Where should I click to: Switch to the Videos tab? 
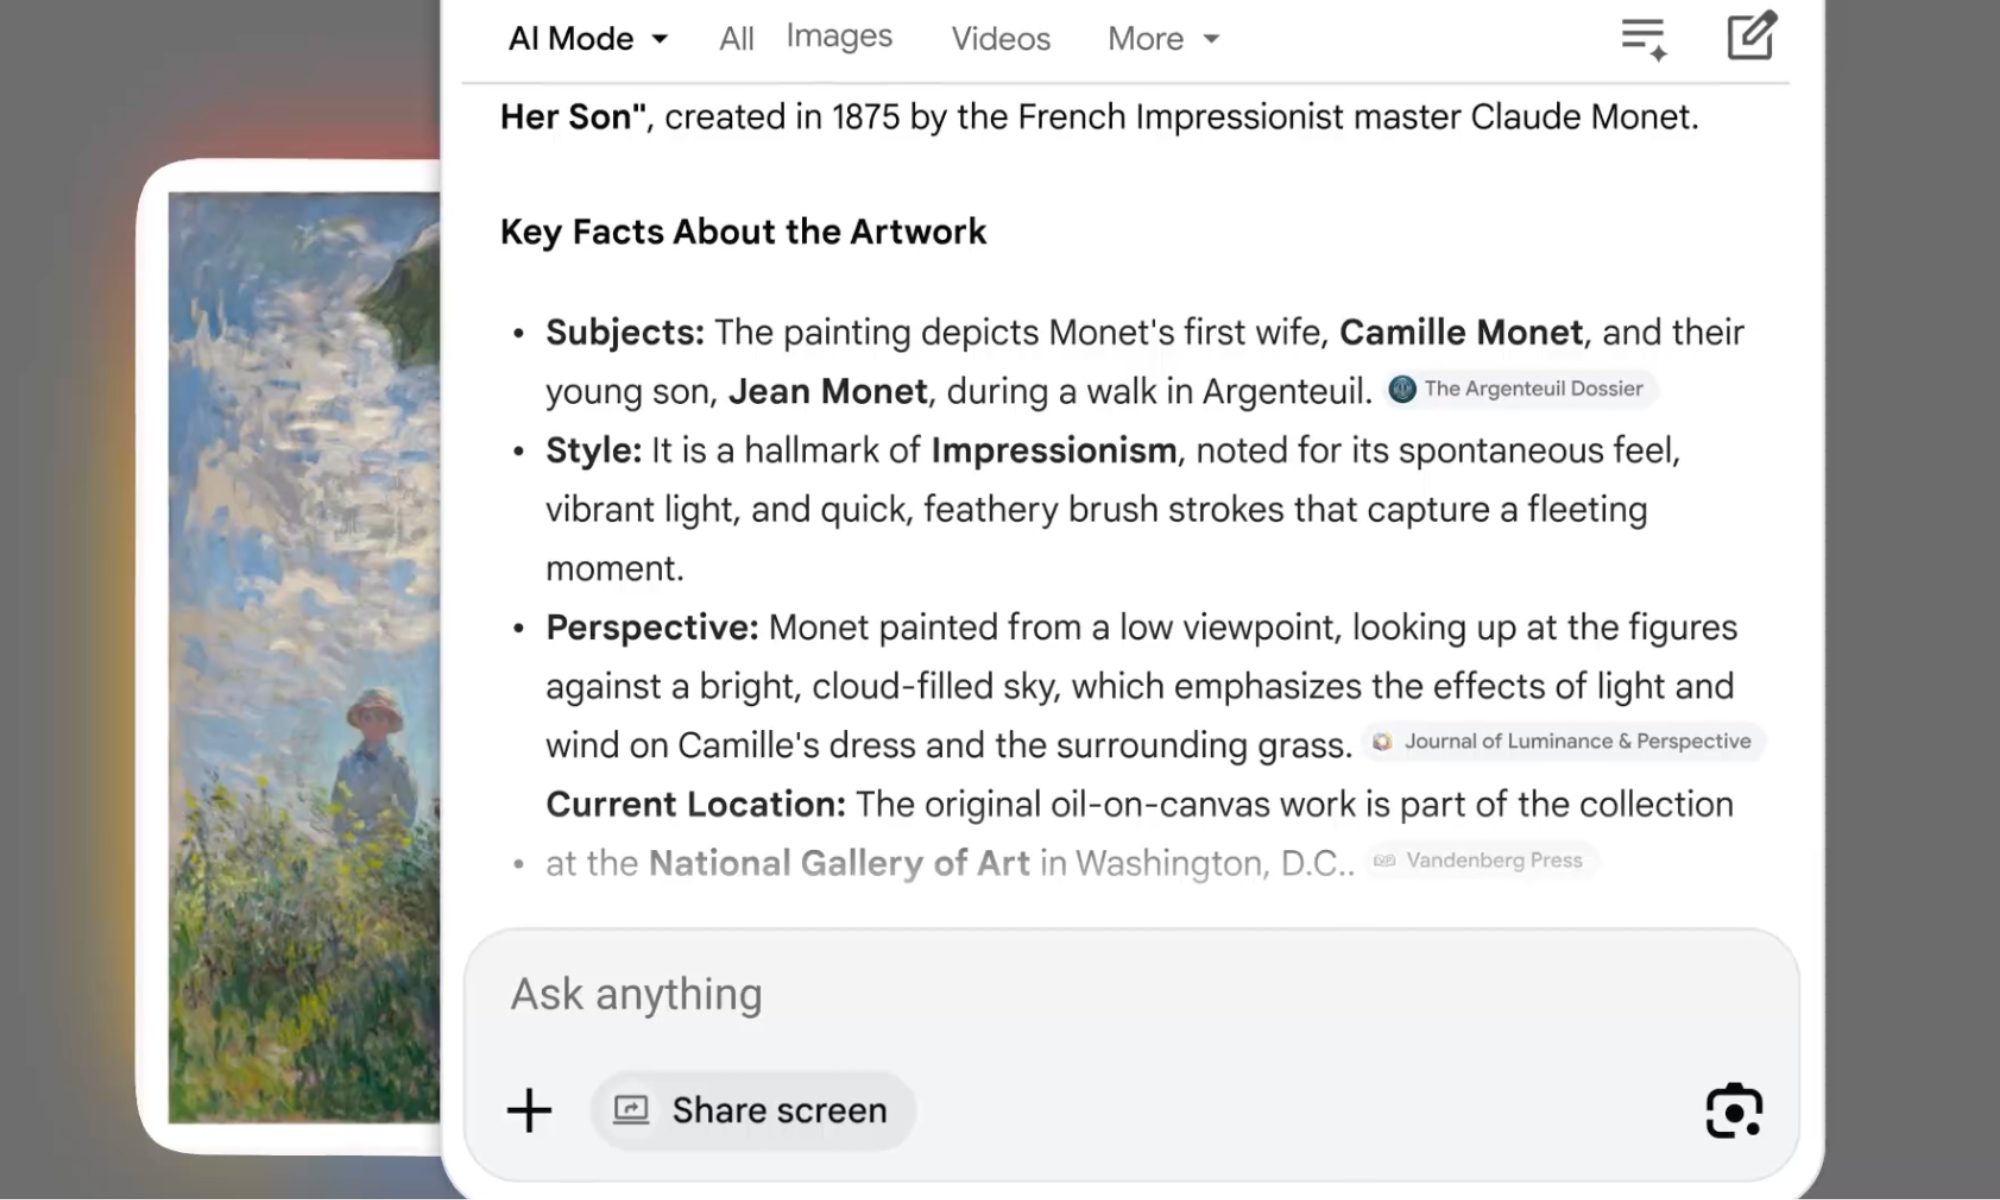pos(999,38)
